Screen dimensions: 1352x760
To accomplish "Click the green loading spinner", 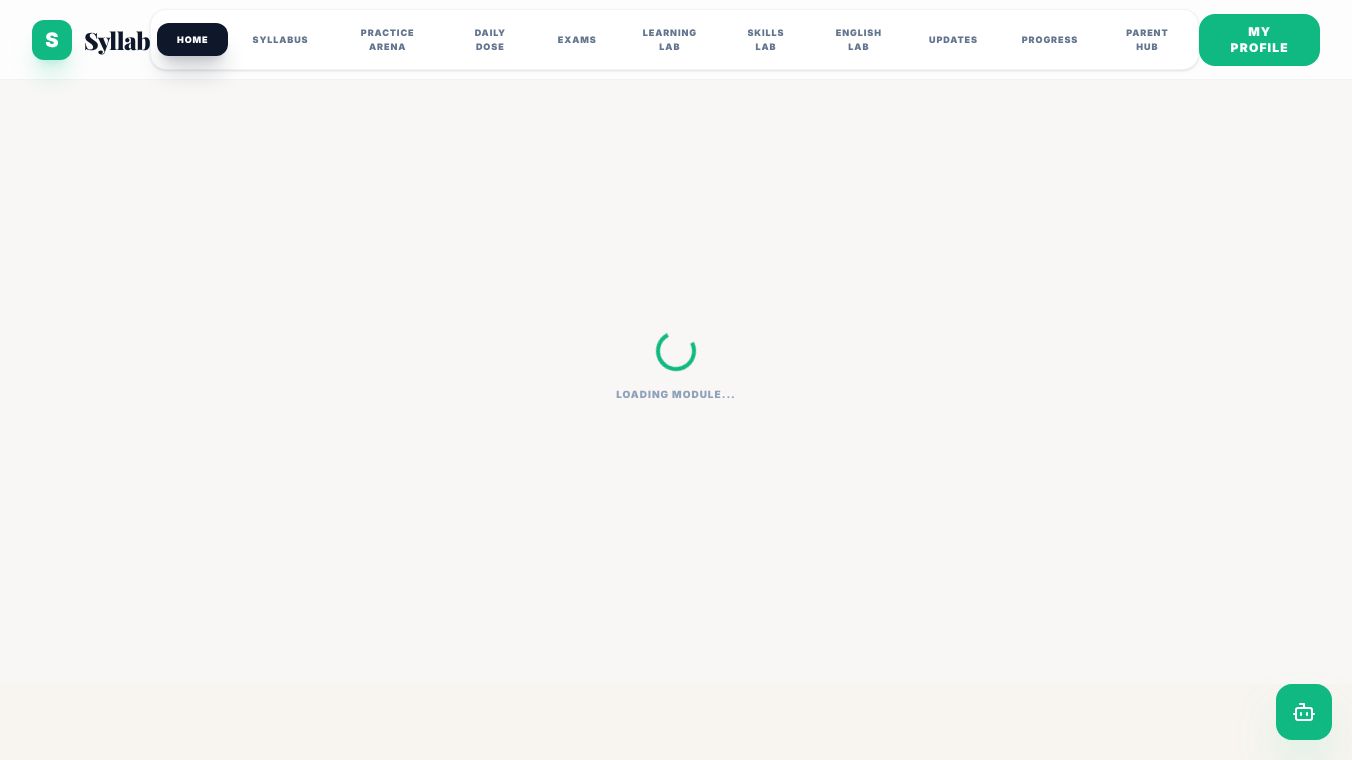I will [676, 351].
